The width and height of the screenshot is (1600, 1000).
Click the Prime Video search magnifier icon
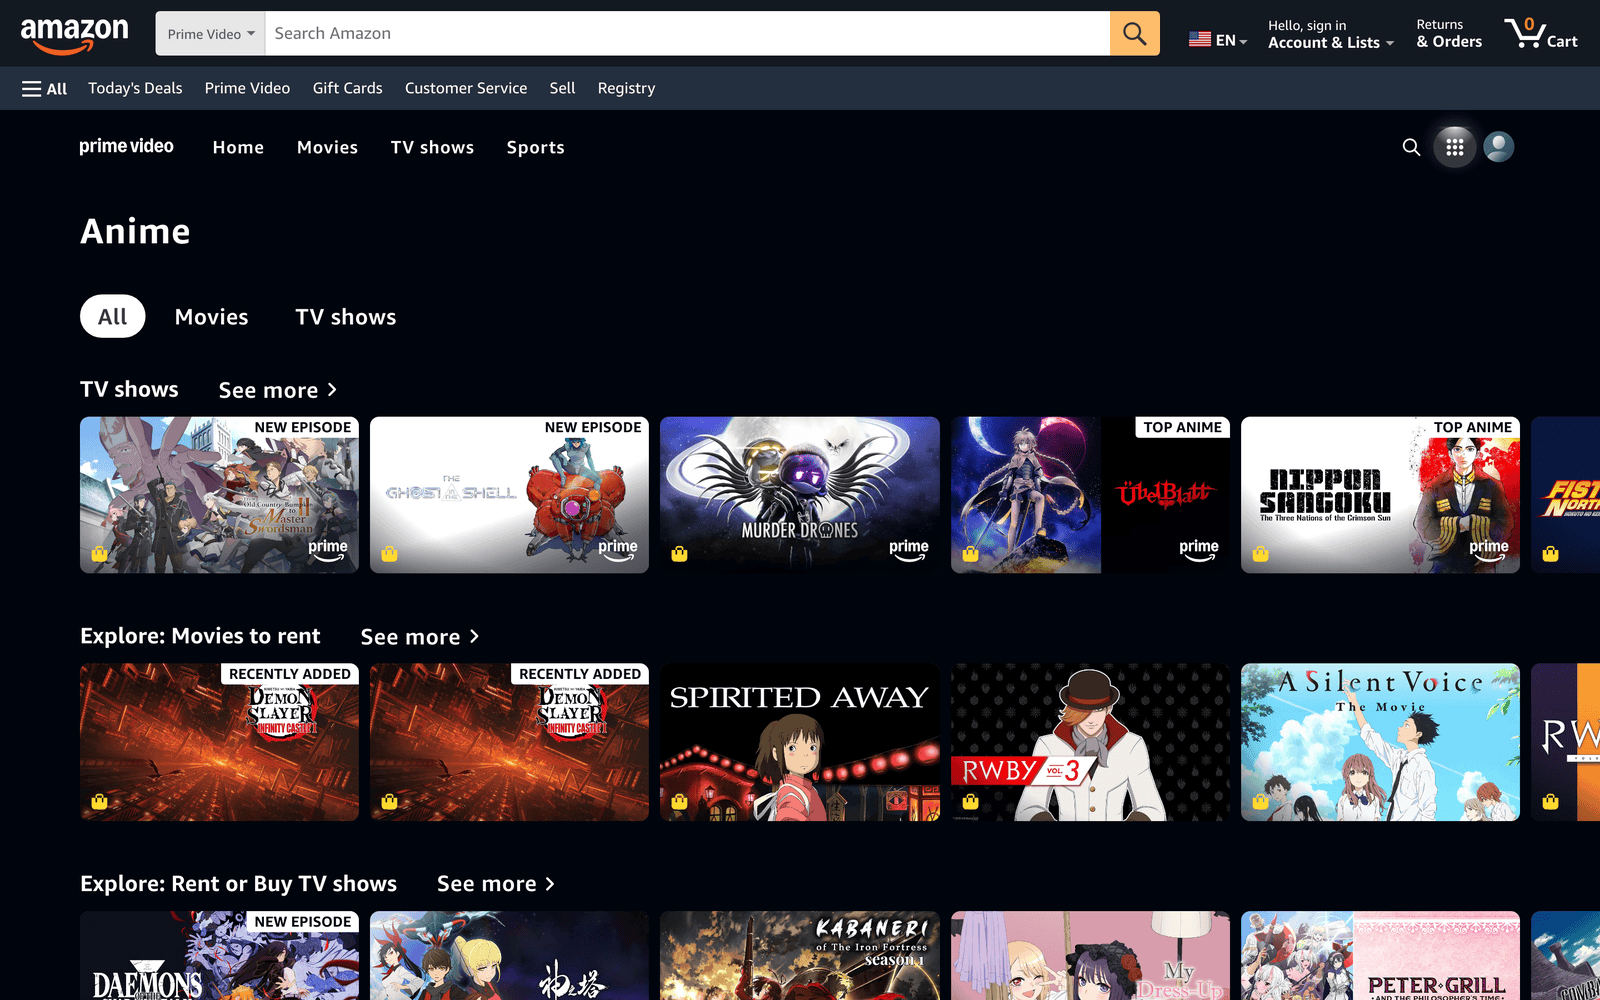click(1411, 147)
